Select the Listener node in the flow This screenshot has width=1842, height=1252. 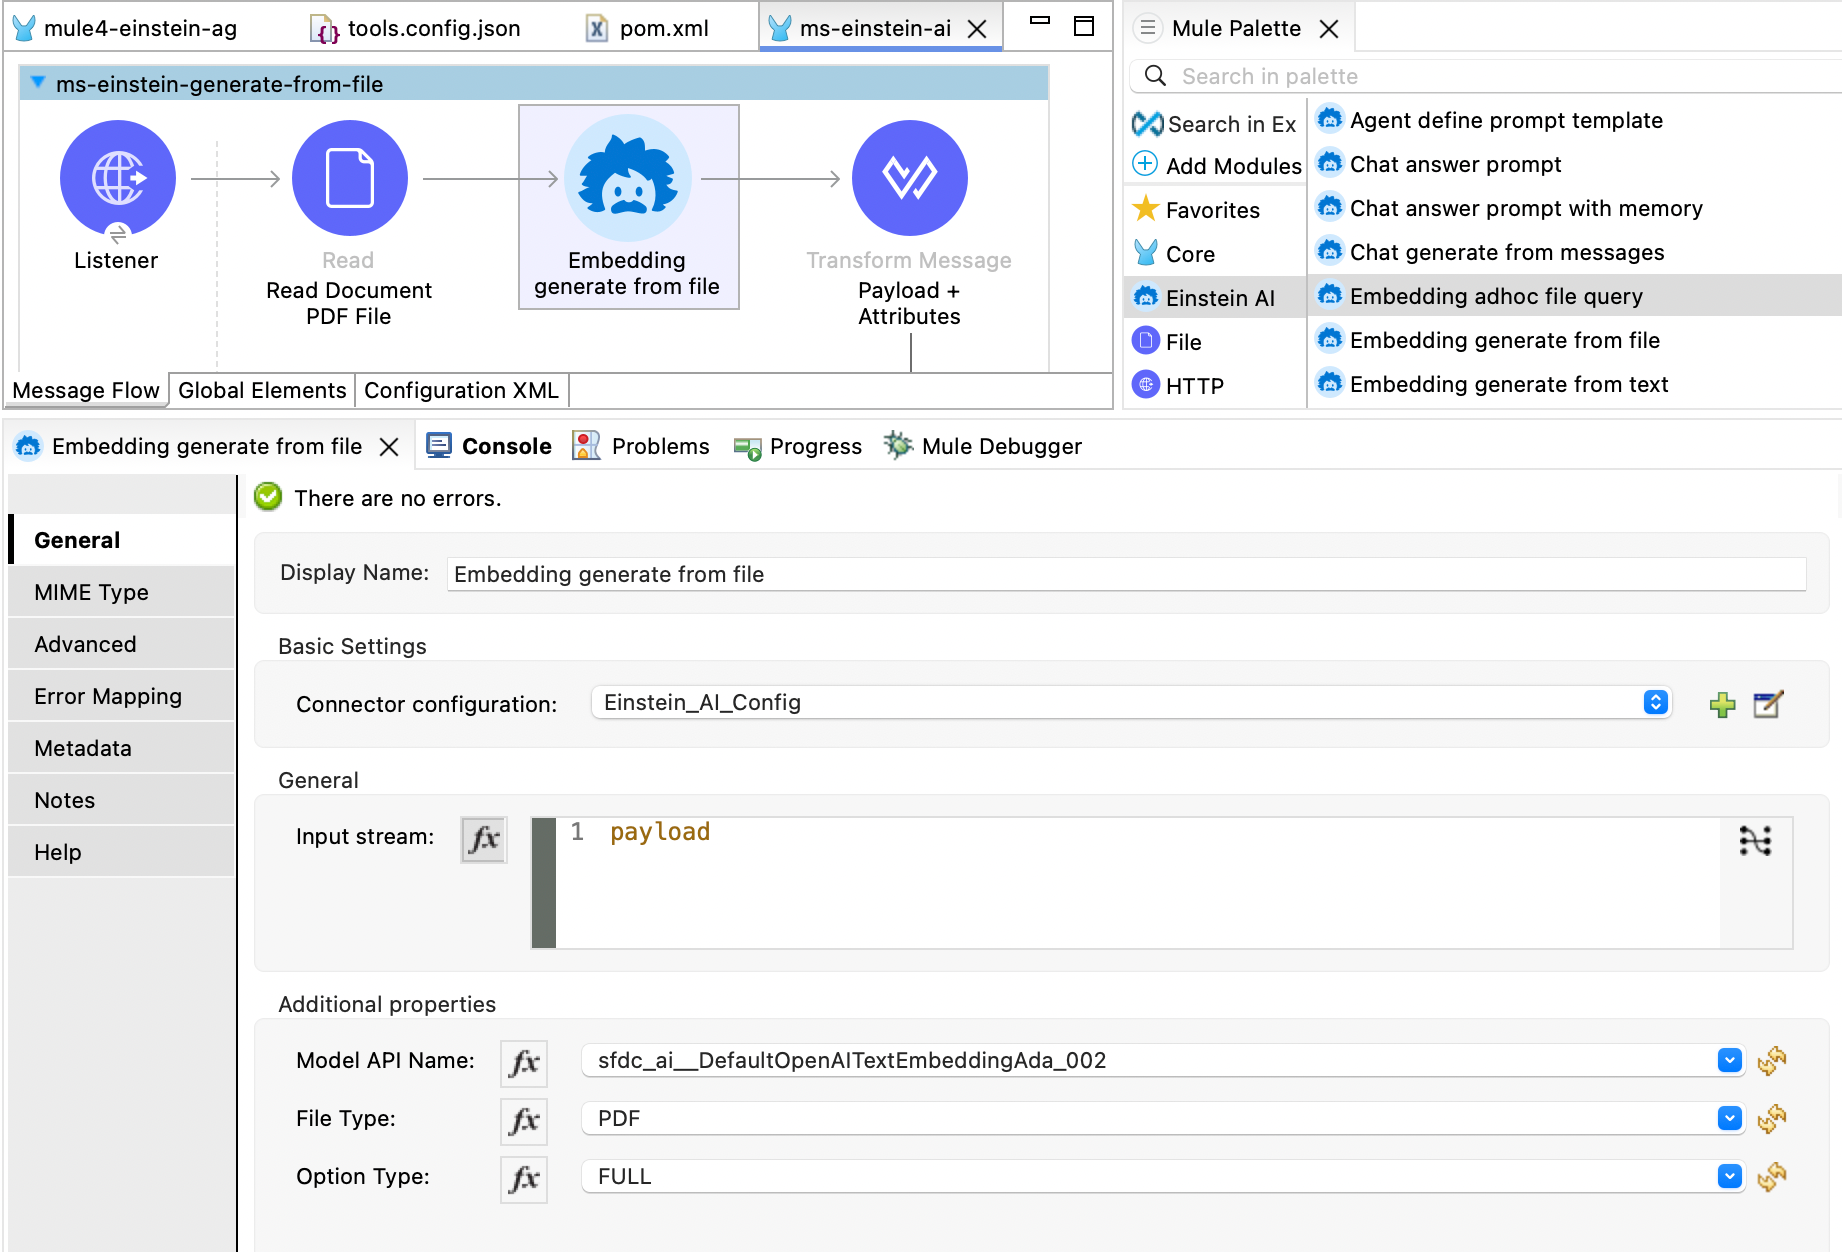click(117, 178)
